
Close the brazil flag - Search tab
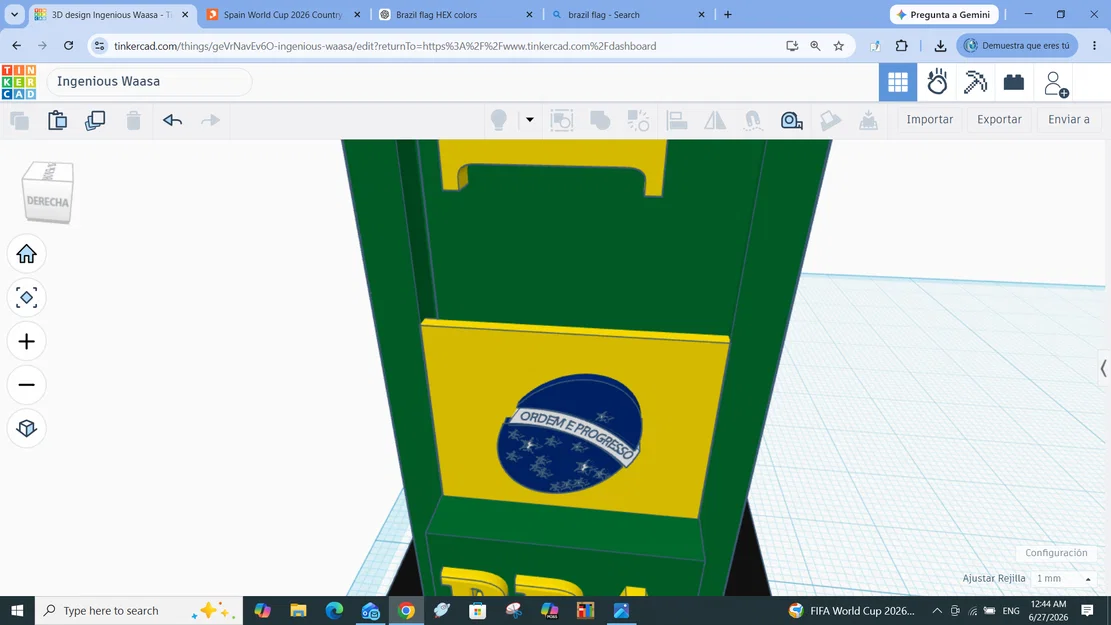(x=701, y=14)
